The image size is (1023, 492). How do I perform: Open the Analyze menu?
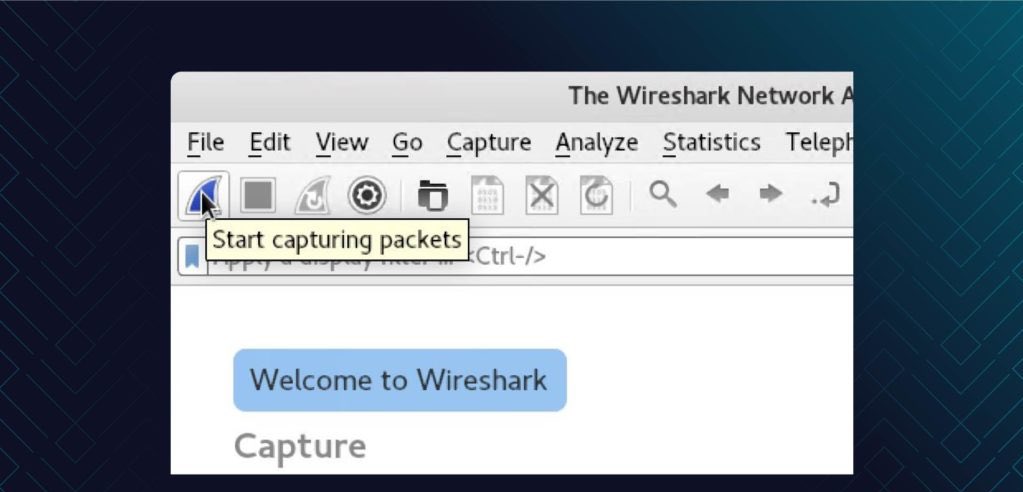pyautogui.click(x=597, y=142)
